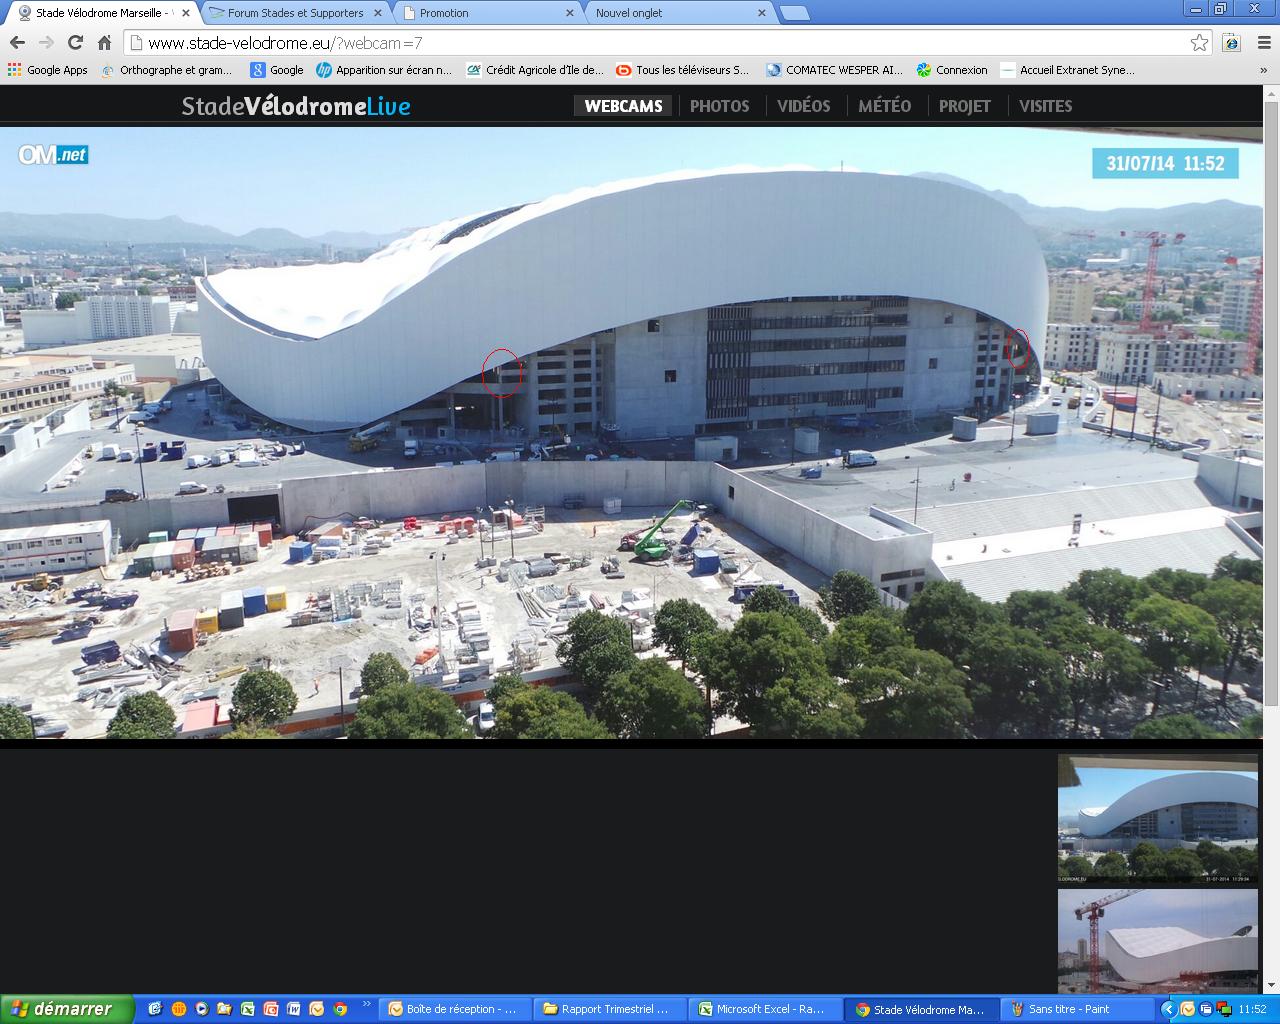Go to the browser Home page
The width and height of the screenshot is (1280, 1024).
click(x=104, y=42)
